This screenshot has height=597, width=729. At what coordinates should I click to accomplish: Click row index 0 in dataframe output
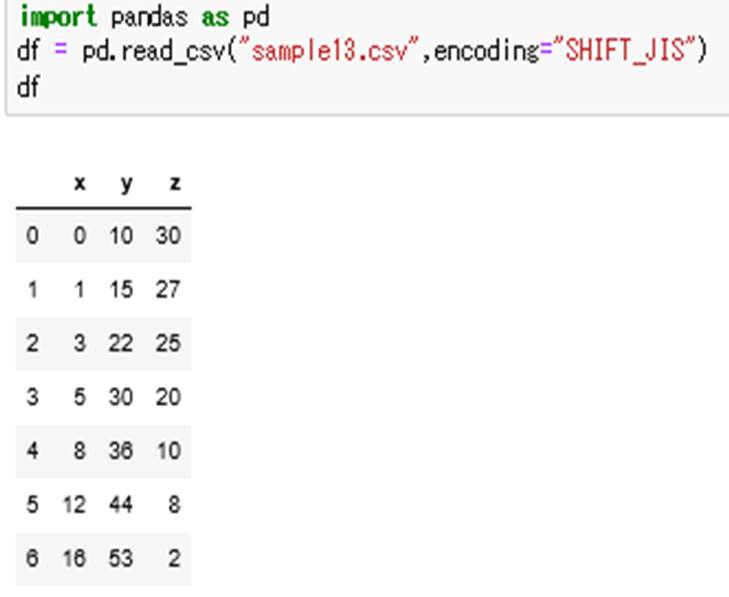coord(32,235)
